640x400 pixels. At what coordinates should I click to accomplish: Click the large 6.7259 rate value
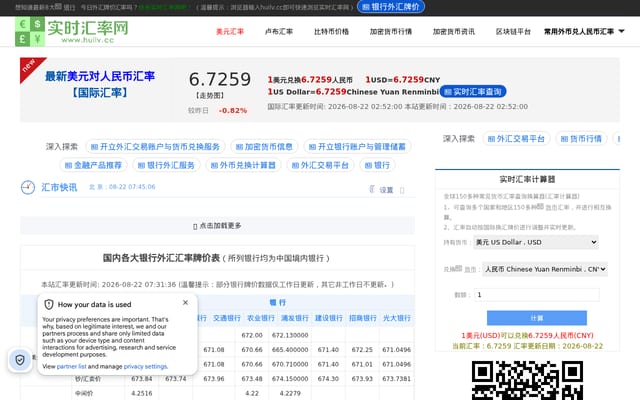220,79
